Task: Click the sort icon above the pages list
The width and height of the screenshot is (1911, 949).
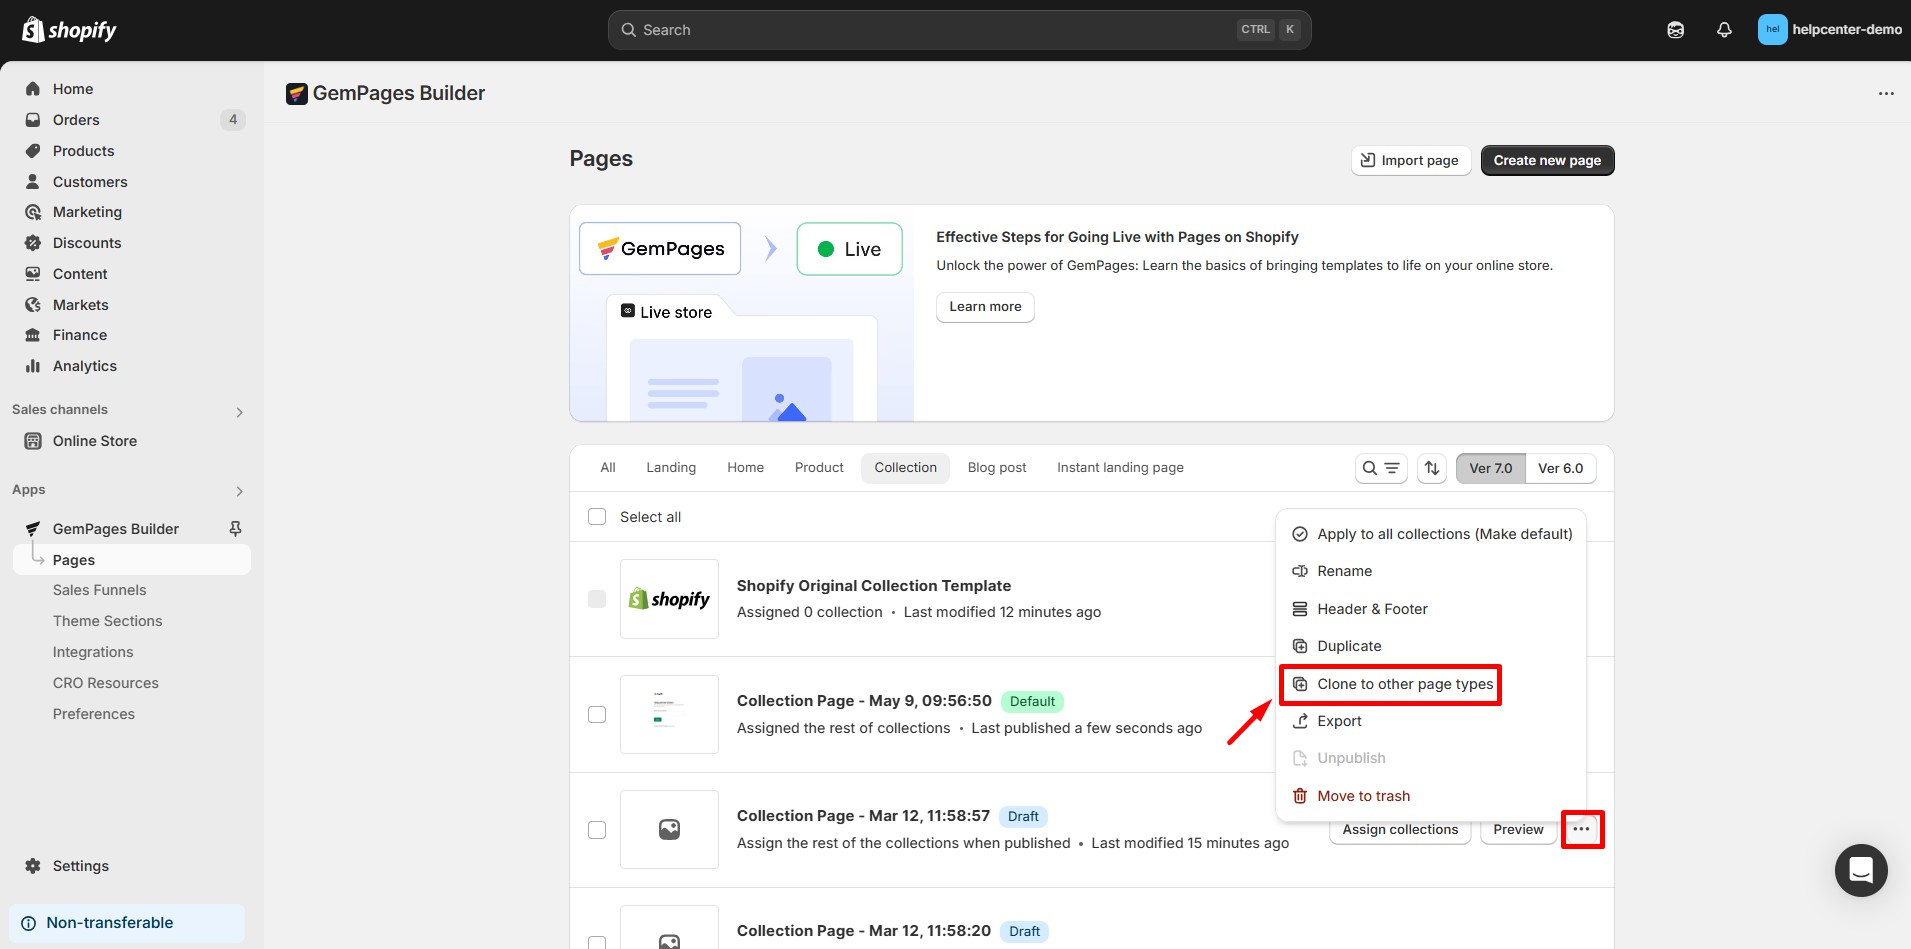Action: pos(1431,467)
